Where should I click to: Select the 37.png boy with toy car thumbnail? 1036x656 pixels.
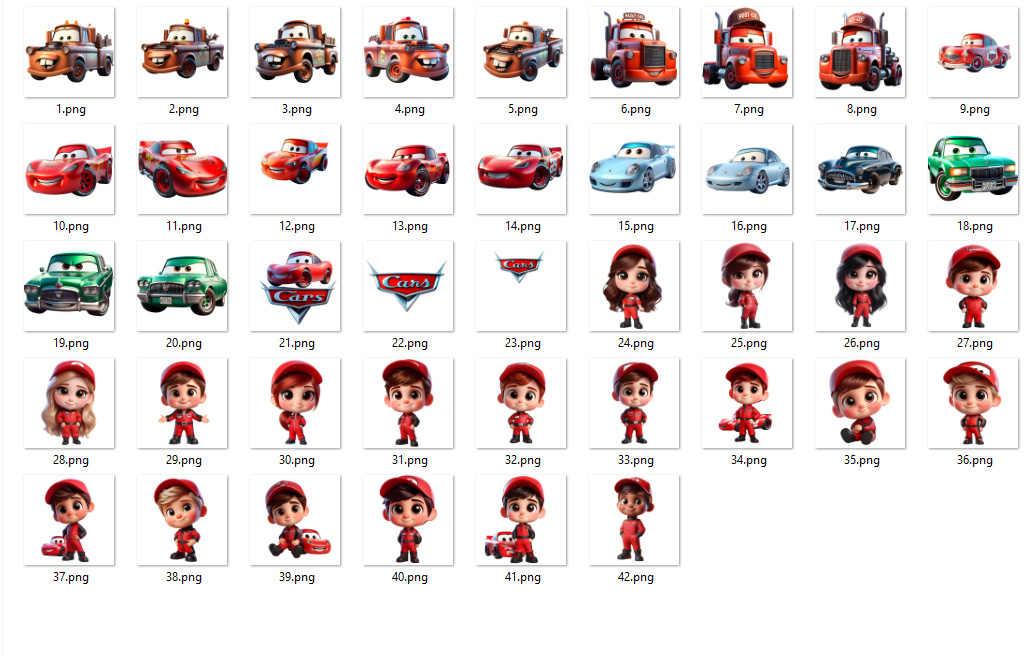(69, 520)
